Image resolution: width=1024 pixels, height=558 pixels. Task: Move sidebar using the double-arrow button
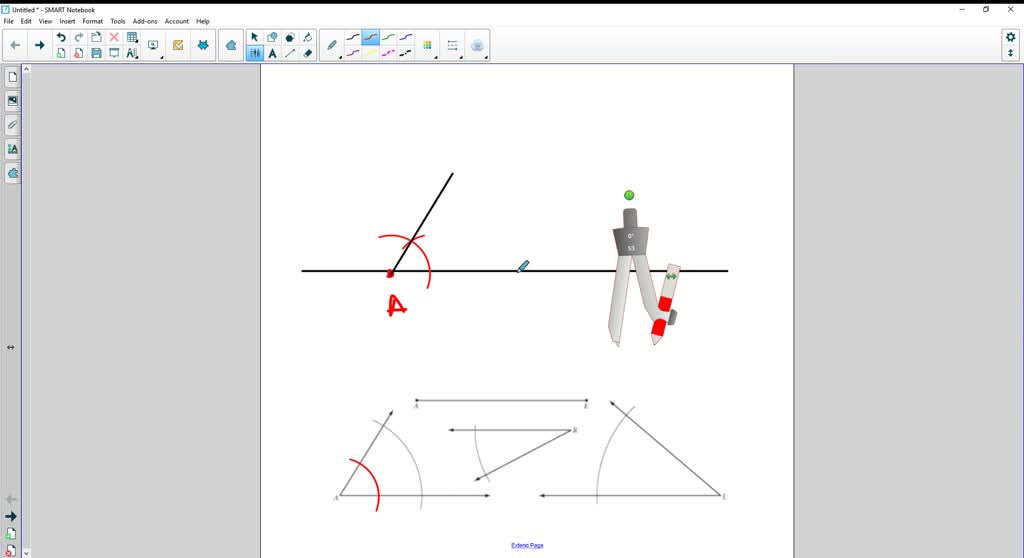(x=10, y=348)
